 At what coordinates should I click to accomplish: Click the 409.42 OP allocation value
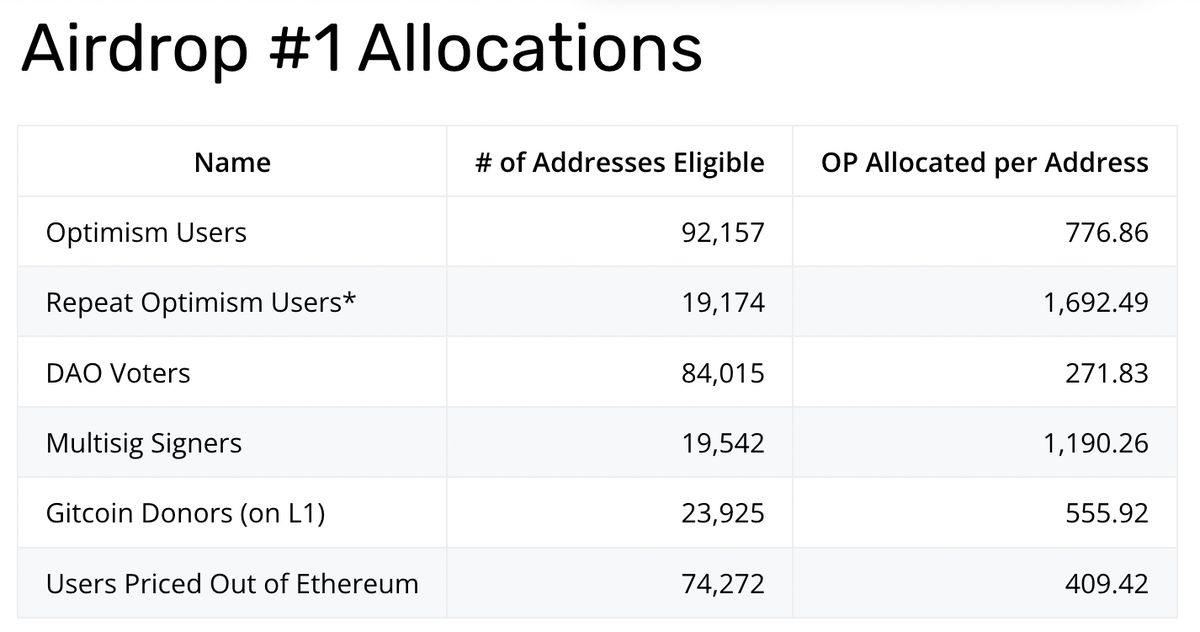pyautogui.click(x=1107, y=584)
